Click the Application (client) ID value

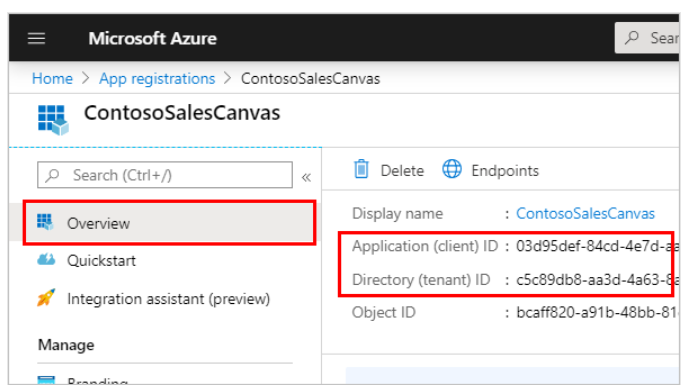[598, 246]
